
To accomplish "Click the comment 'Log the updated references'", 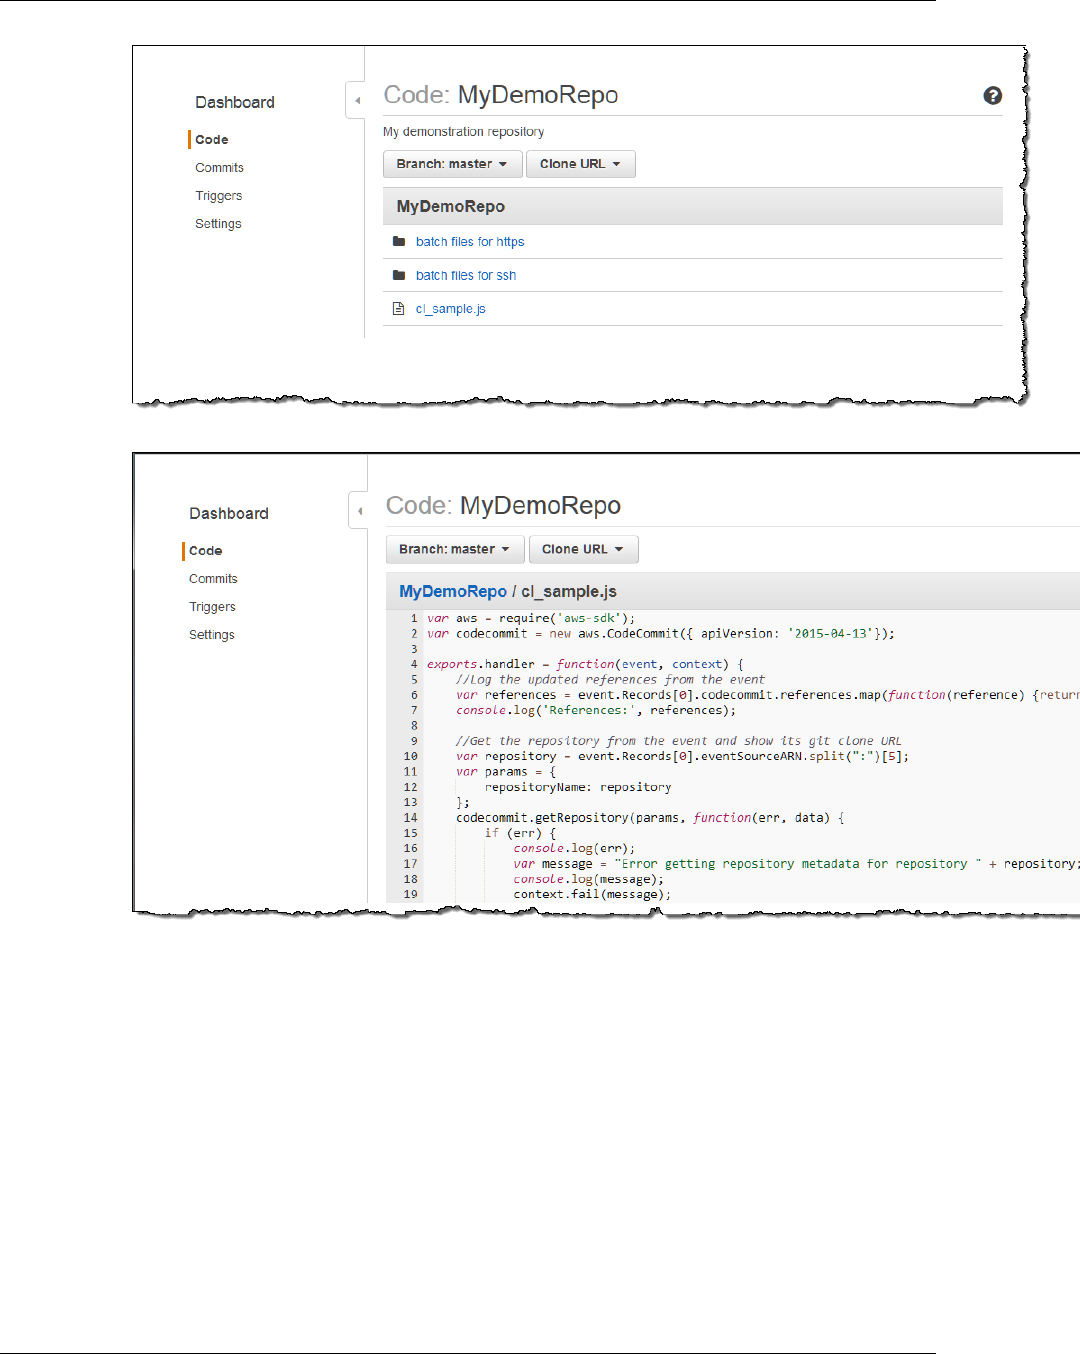I will [610, 679].
